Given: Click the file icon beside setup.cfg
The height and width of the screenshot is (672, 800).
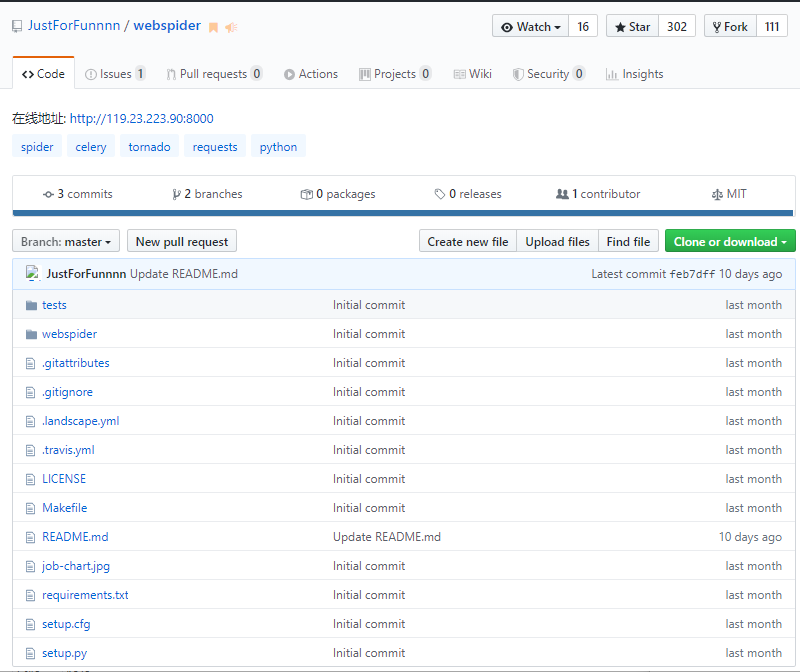Looking at the screenshot, I should tap(31, 624).
